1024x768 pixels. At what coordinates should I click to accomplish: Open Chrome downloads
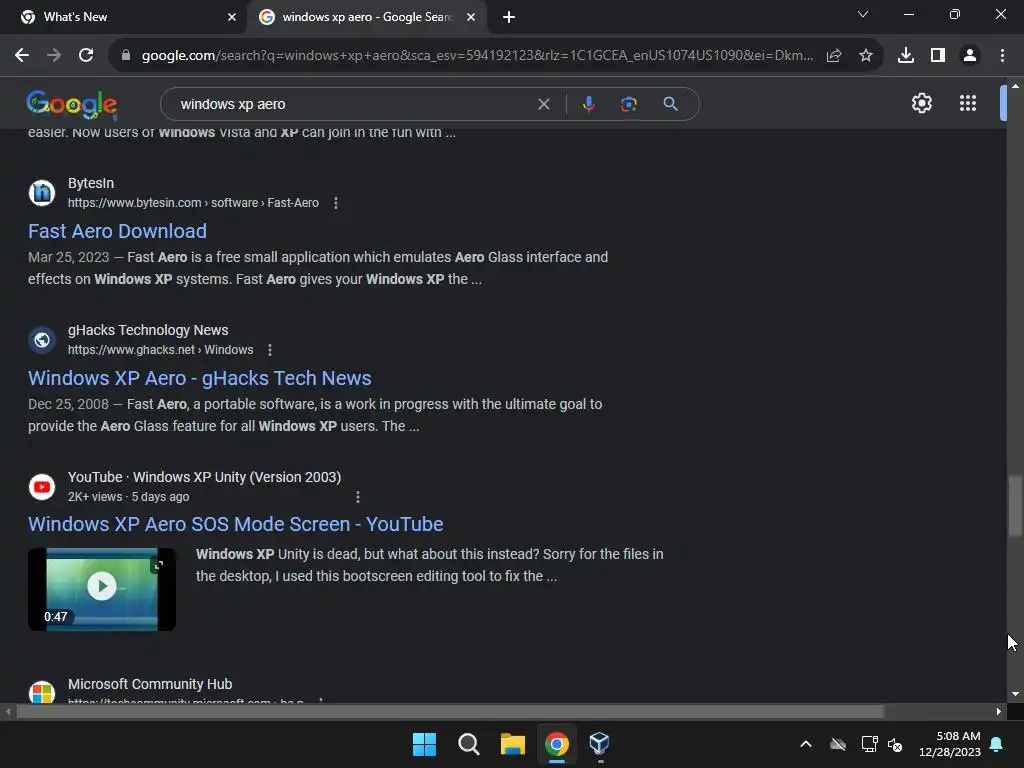point(906,56)
